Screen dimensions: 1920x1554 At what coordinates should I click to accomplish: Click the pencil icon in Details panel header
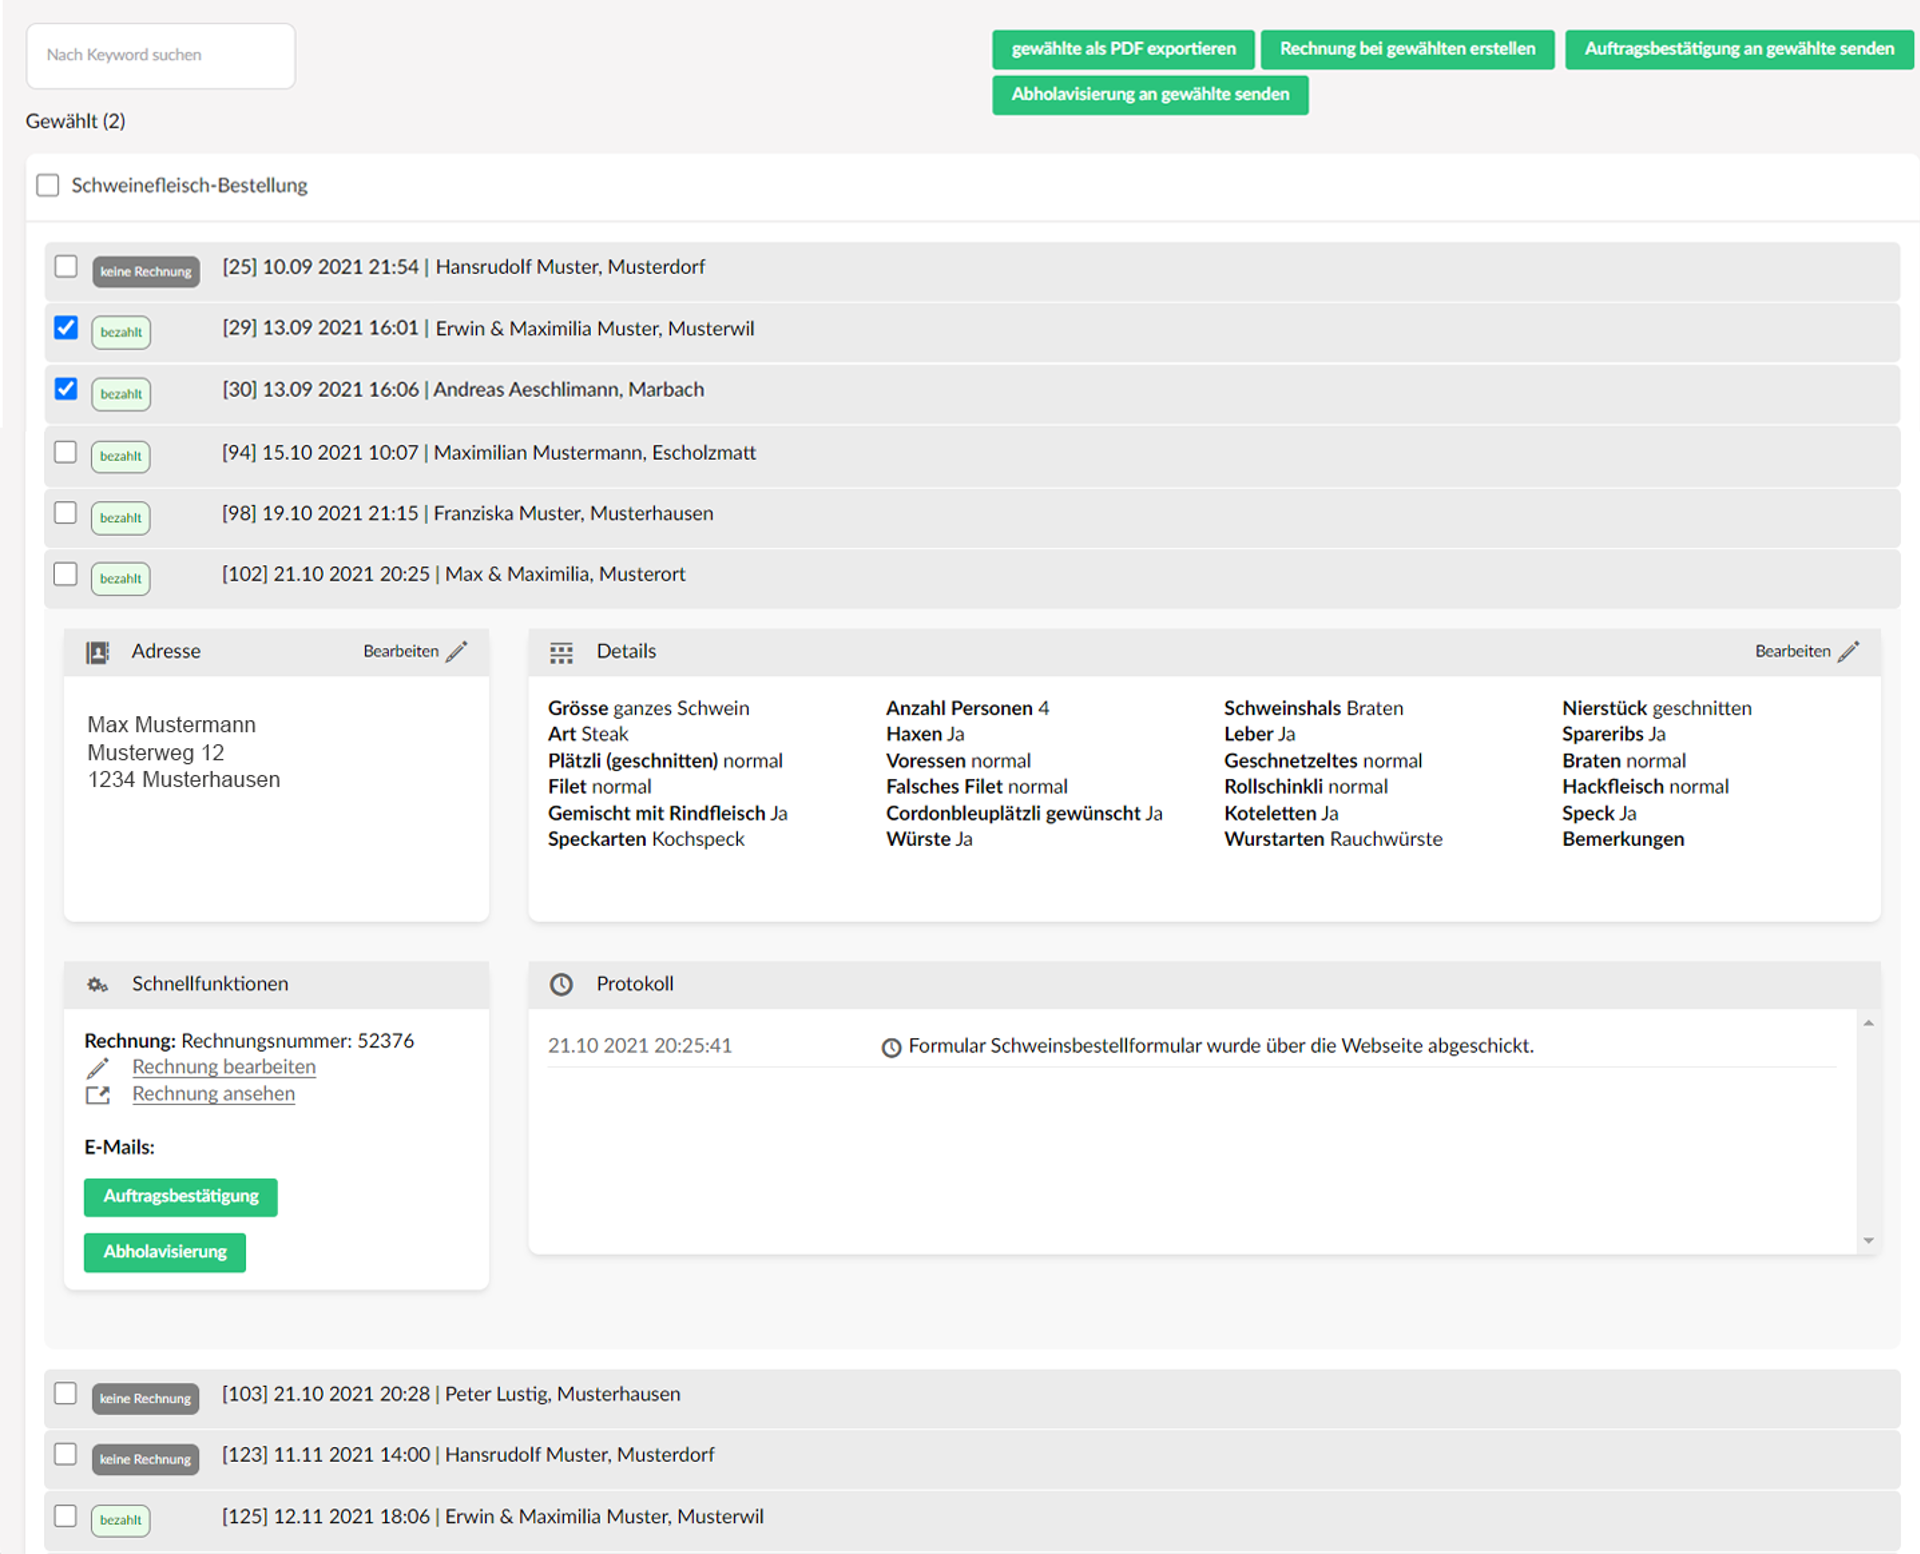coord(1848,652)
